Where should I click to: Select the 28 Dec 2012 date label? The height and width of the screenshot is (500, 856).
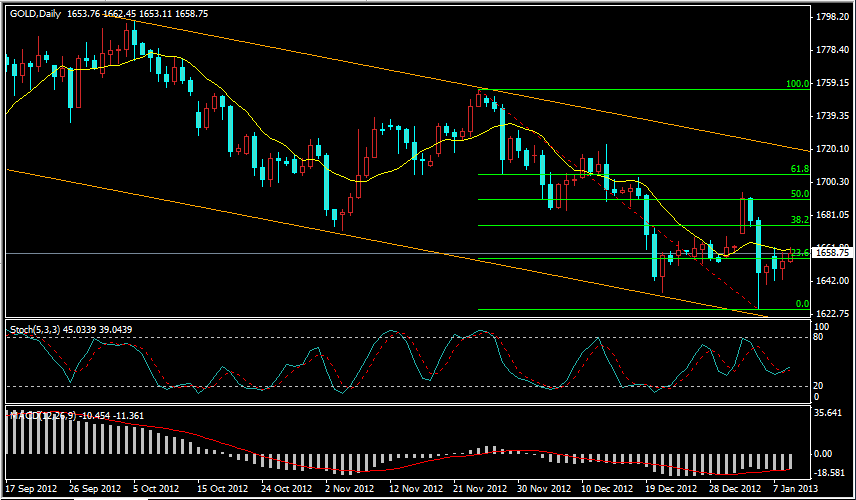[735, 487]
